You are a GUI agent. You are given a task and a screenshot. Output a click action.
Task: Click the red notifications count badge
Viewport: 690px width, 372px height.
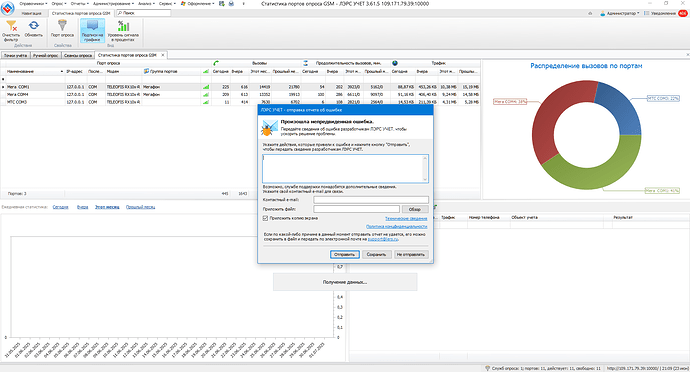683,14
